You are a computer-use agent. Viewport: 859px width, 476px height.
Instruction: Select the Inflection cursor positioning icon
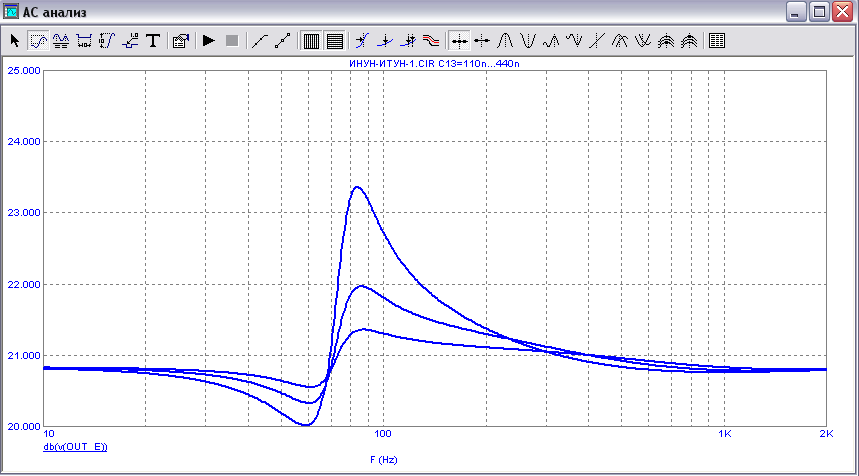tap(597, 41)
